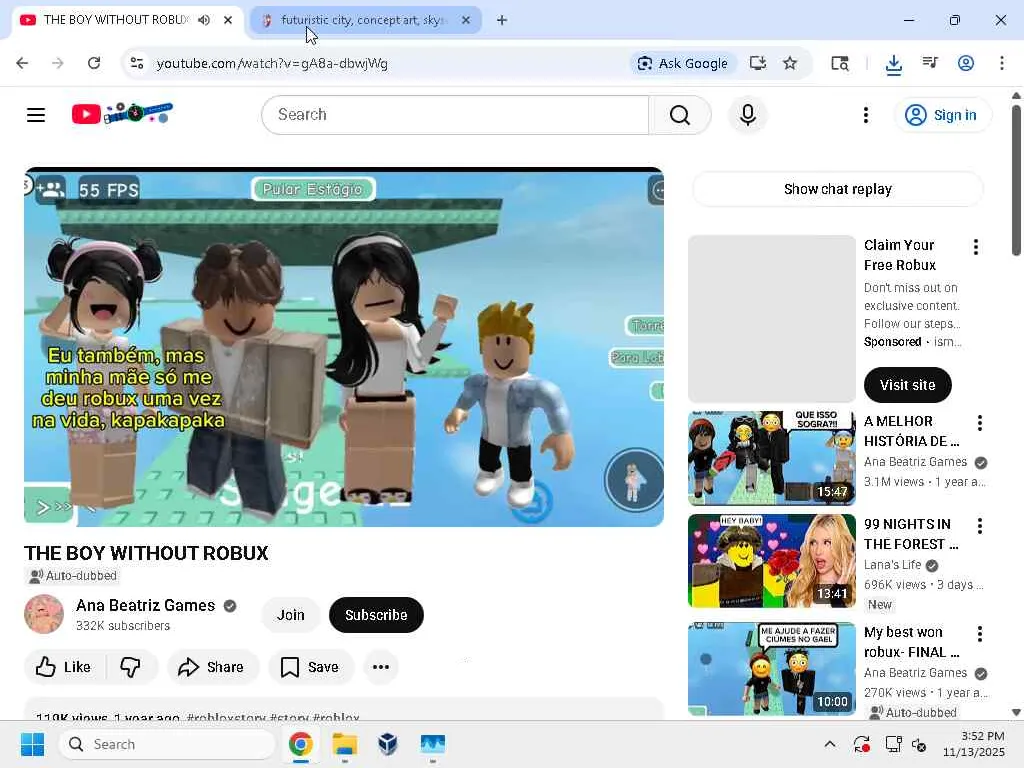
Task: Open a new browser tab
Action: point(502,20)
